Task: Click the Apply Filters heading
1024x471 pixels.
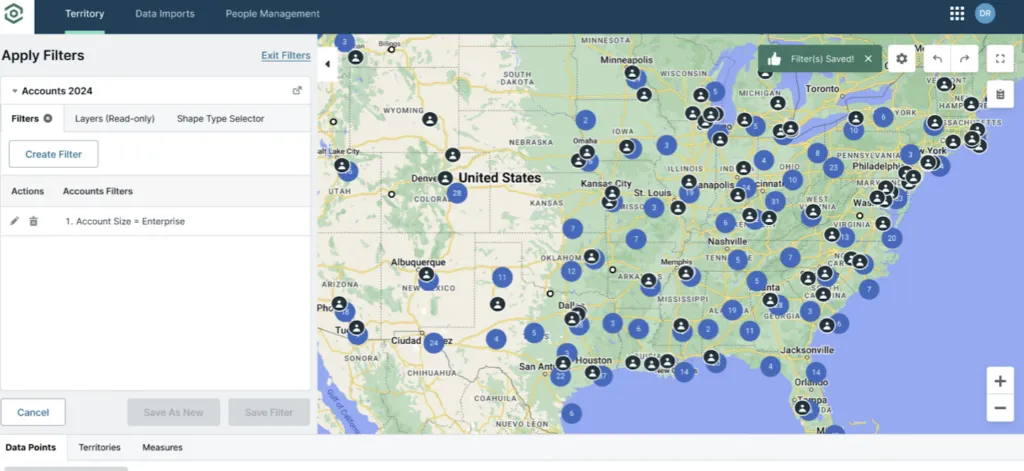Action: [x=43, y=56]
